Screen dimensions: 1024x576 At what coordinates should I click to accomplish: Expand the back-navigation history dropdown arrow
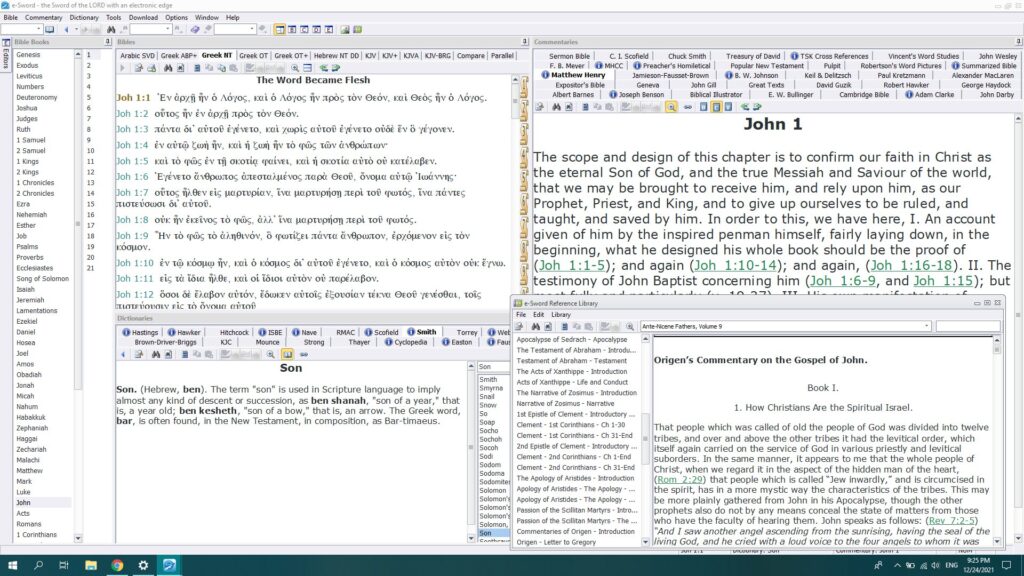[x=76, y=29]
